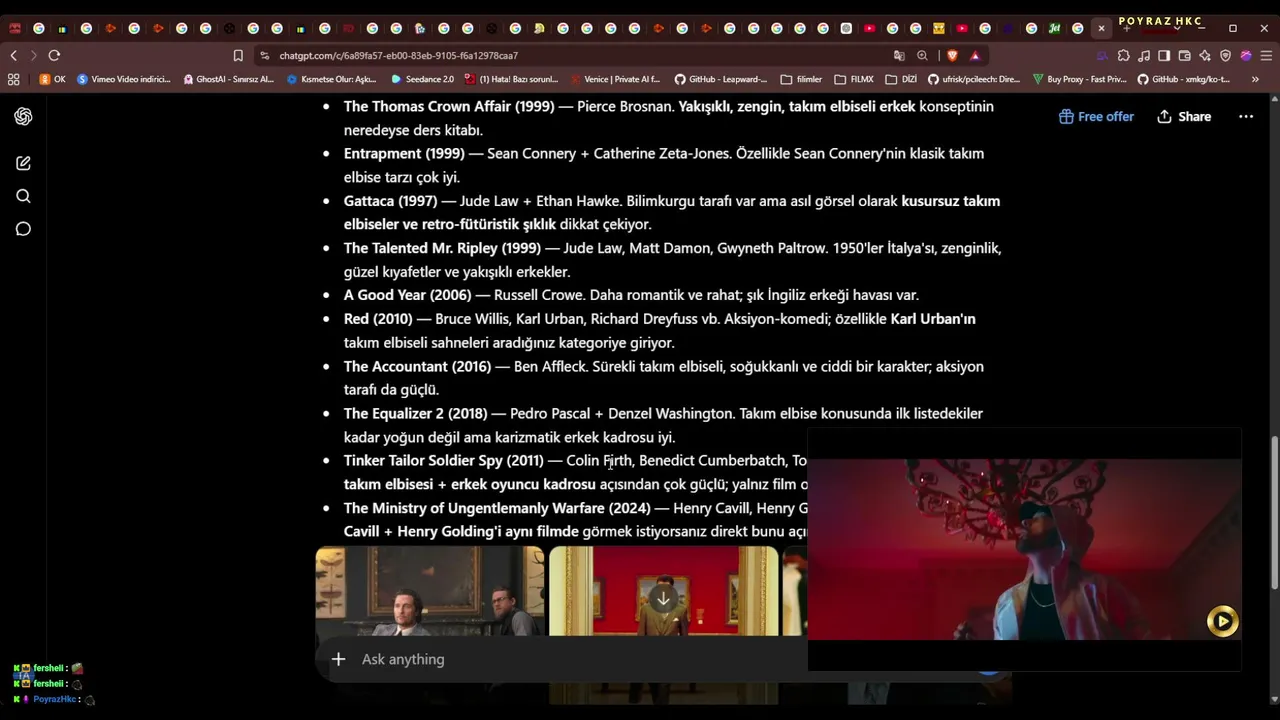The width and height of the screenshot is (1280, 720).
Task: Open Leo AI sparkle icon in toolbar
Action: click(1205, 56)
